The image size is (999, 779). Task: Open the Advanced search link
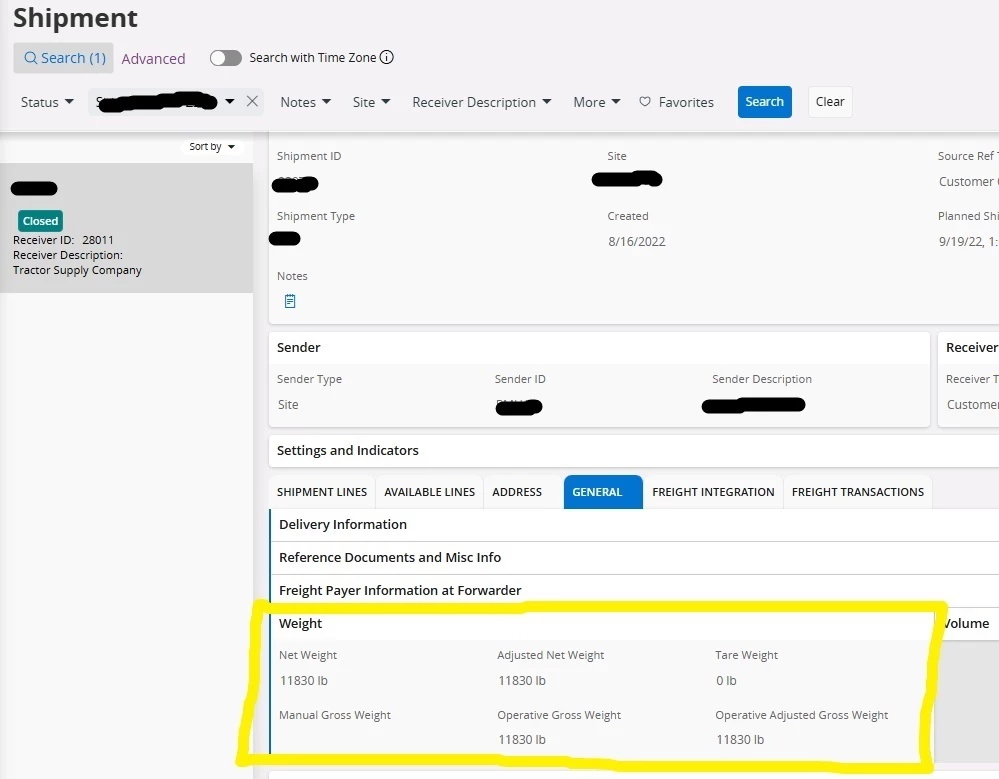pos(154,59)
